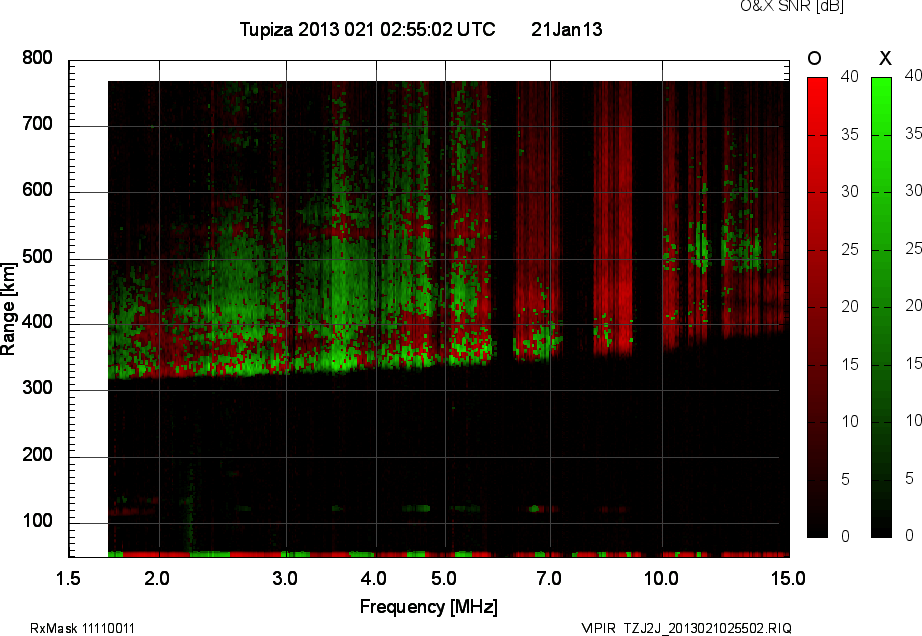Click the date label '21Jan13'
Screen dimensions: 922x636
tap(567, 29)
